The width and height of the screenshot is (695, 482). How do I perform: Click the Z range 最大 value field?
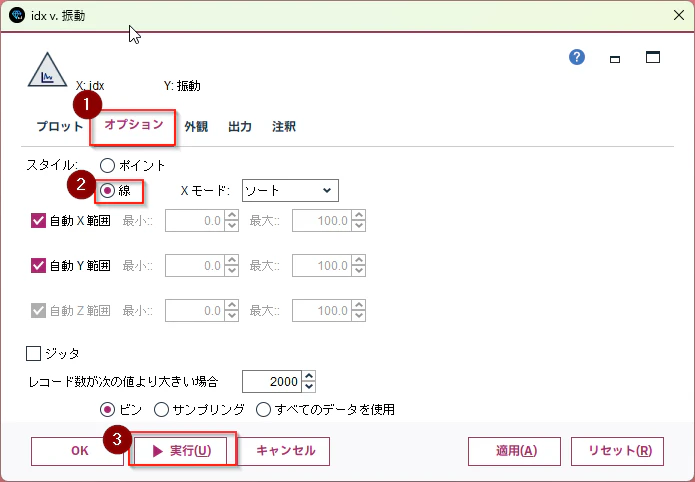coord(322,310)
